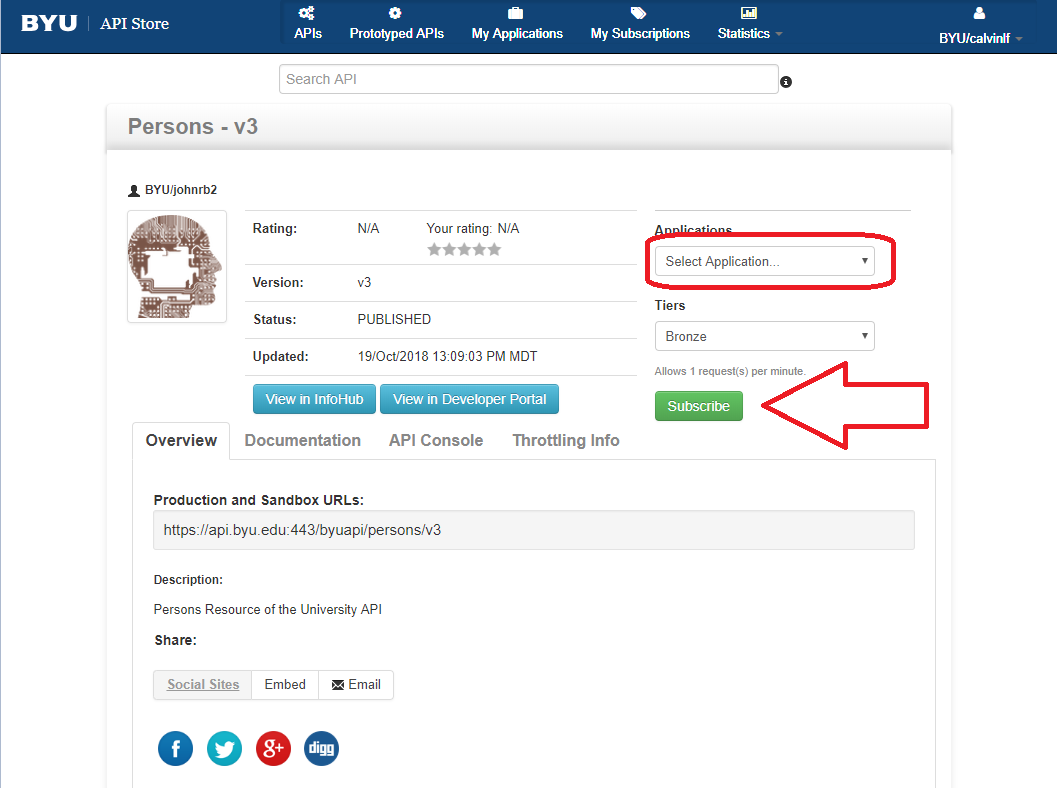This screenshot has height=788, width=1057.
Task: Click the APIs gears icon
Action: (x=307, y=13)
